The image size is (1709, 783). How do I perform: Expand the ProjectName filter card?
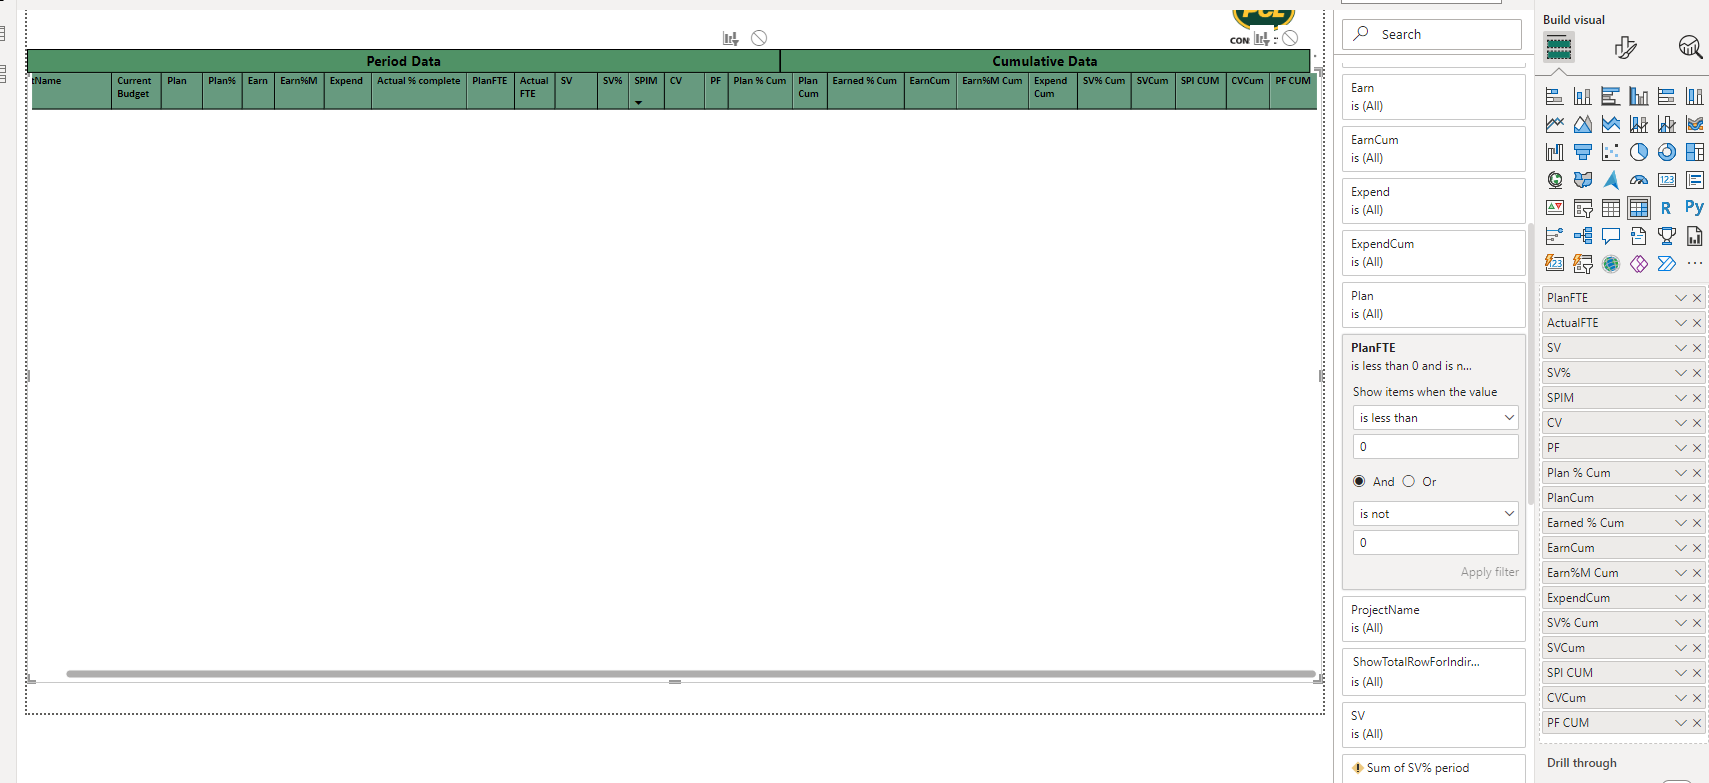point(1434,619)
